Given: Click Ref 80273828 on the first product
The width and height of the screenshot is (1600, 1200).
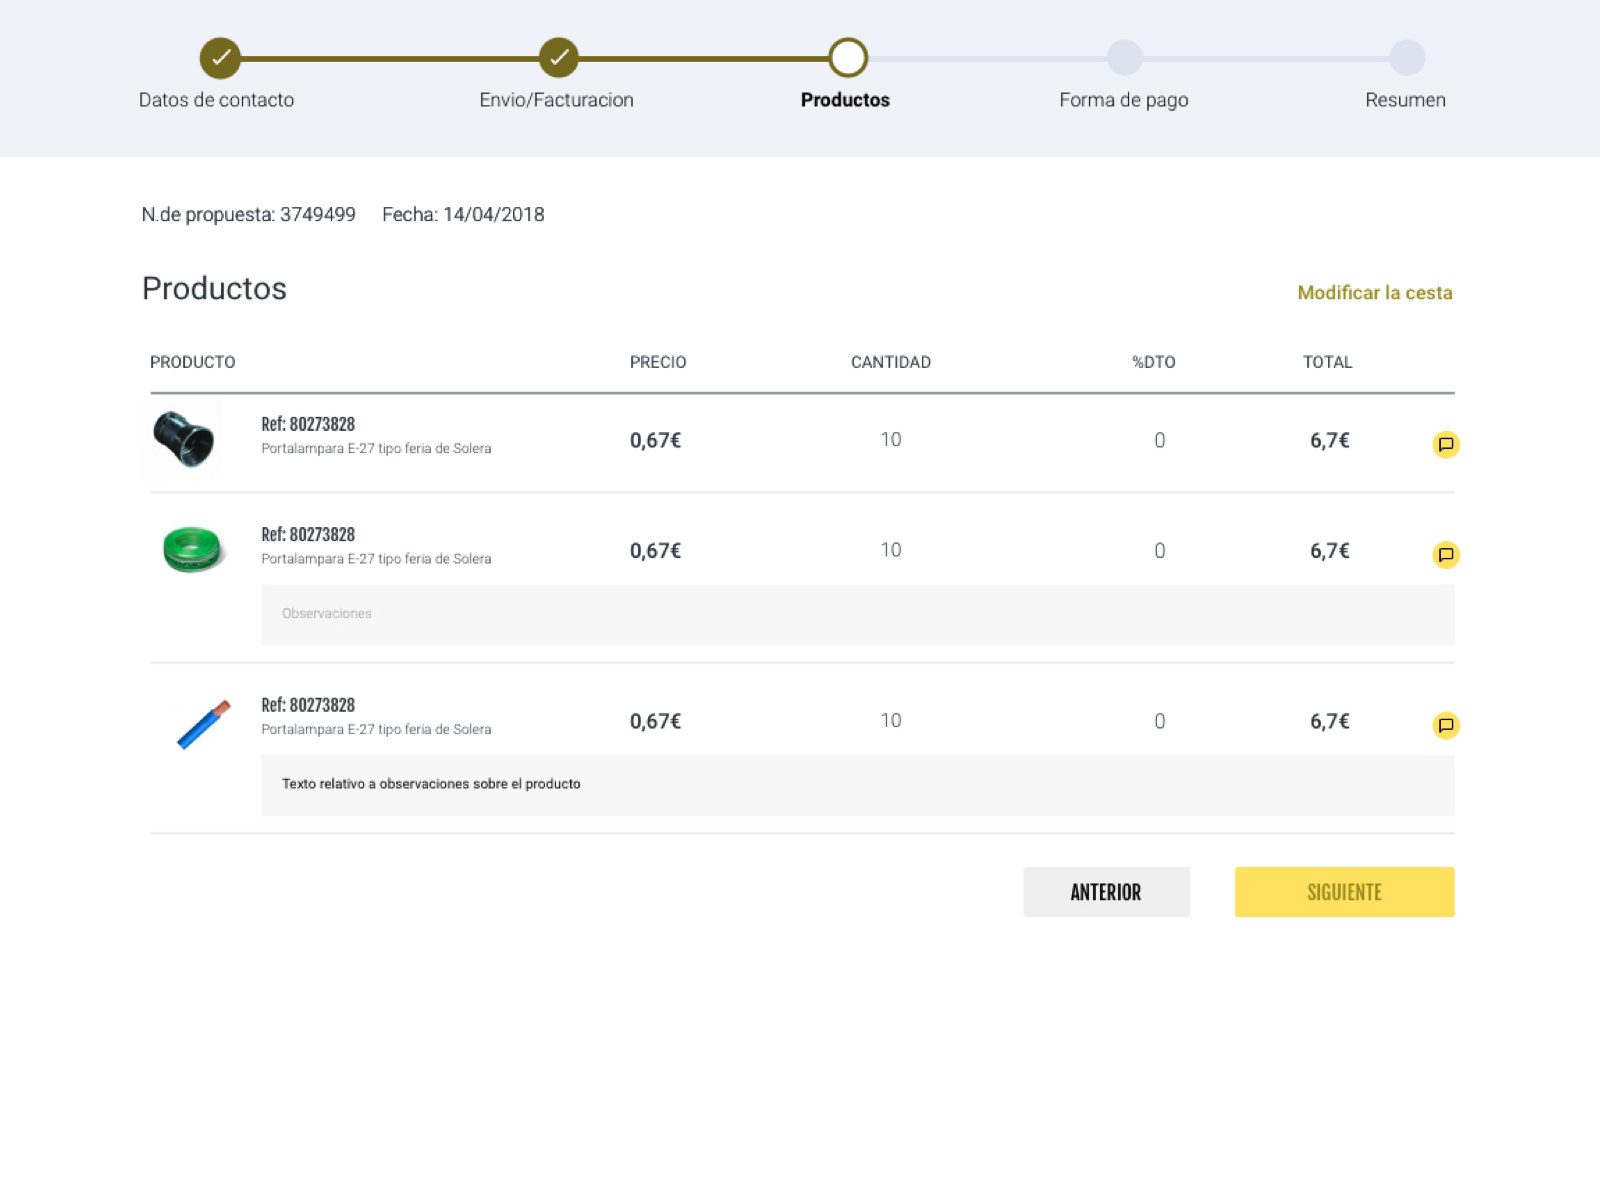Looking at the screenshot, I should pos(307,424).
